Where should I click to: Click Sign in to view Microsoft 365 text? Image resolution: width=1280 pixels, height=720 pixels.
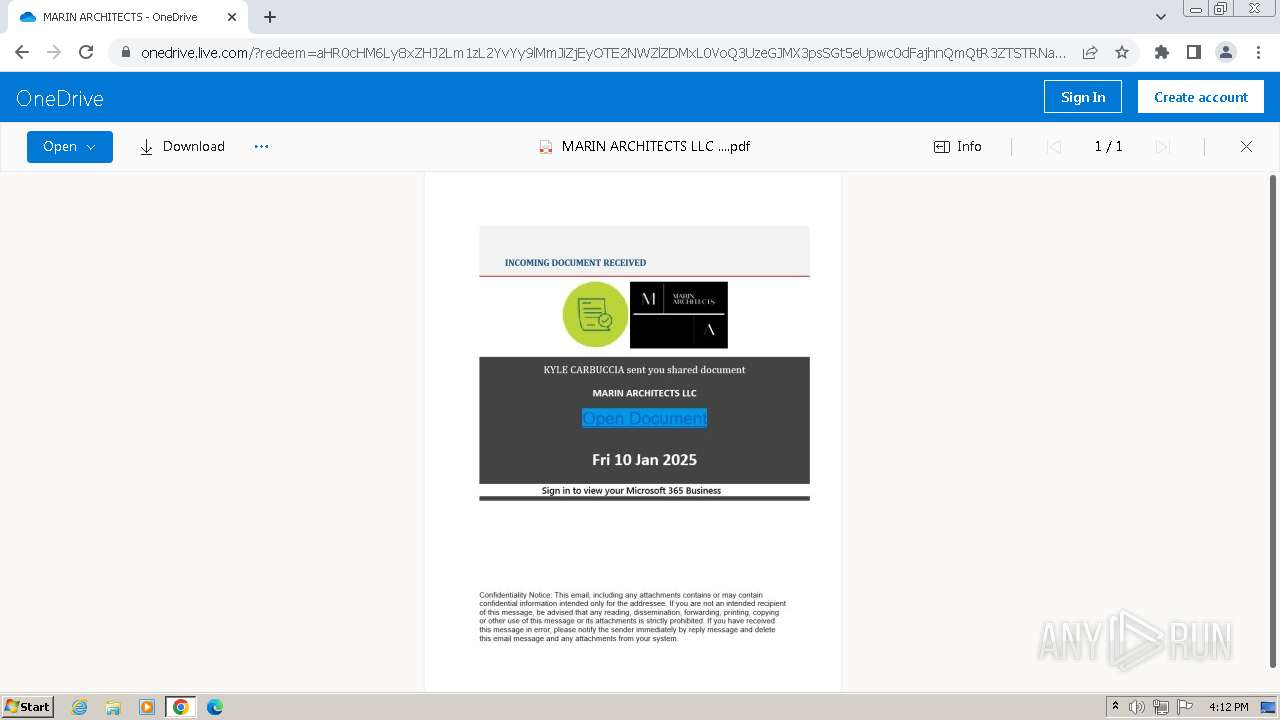(631, 490)
